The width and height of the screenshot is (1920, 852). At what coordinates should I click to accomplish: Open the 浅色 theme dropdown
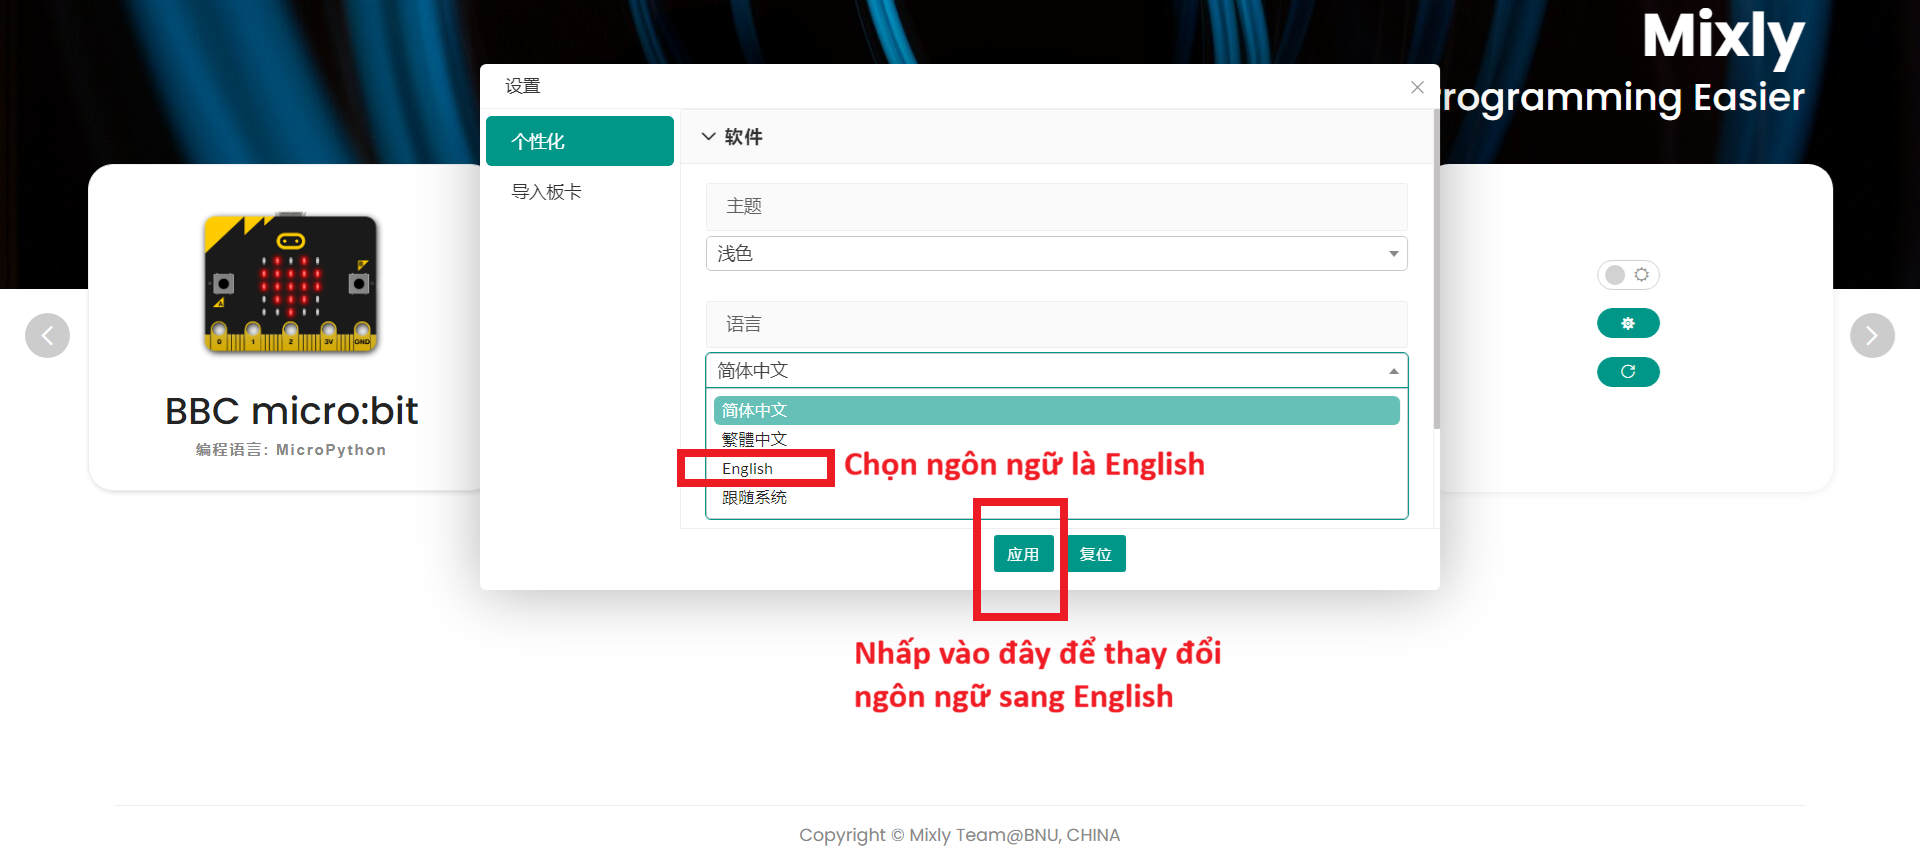tap(1056, 254)
